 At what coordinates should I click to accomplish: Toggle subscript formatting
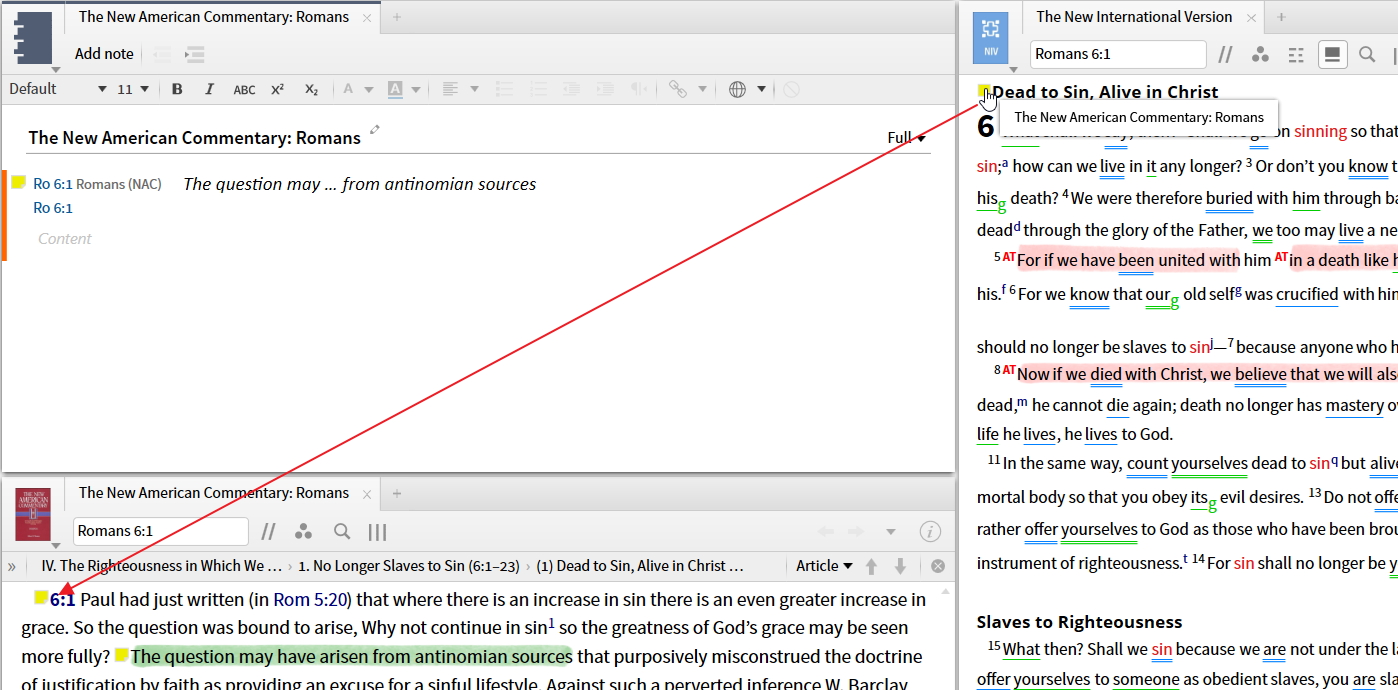click(x=311, y=89)
